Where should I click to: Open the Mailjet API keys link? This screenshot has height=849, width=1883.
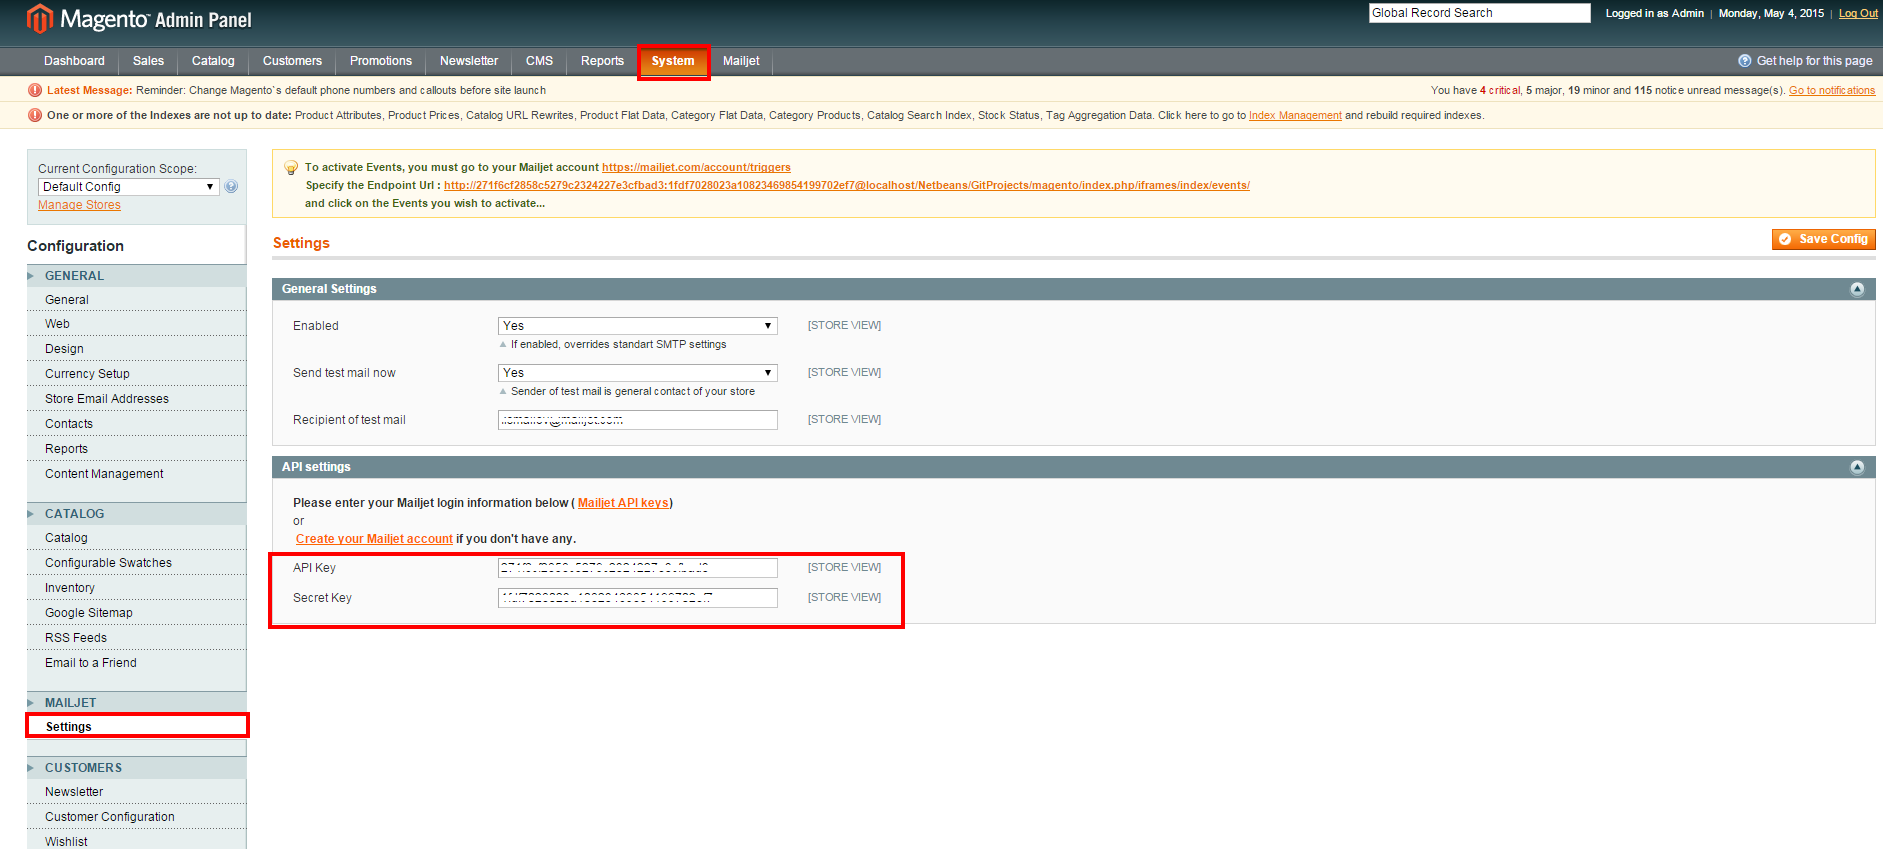pos(623,503)
